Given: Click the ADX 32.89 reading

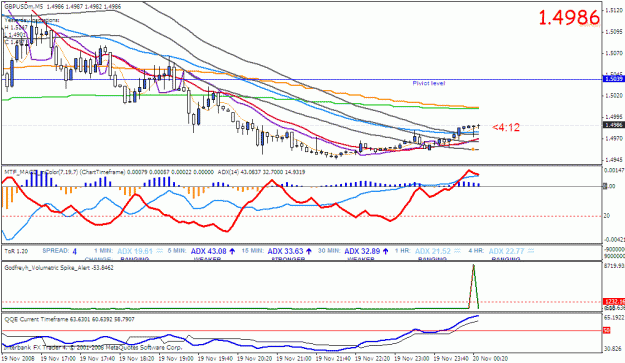Looking at the screenshot, I should click(362, 251).
